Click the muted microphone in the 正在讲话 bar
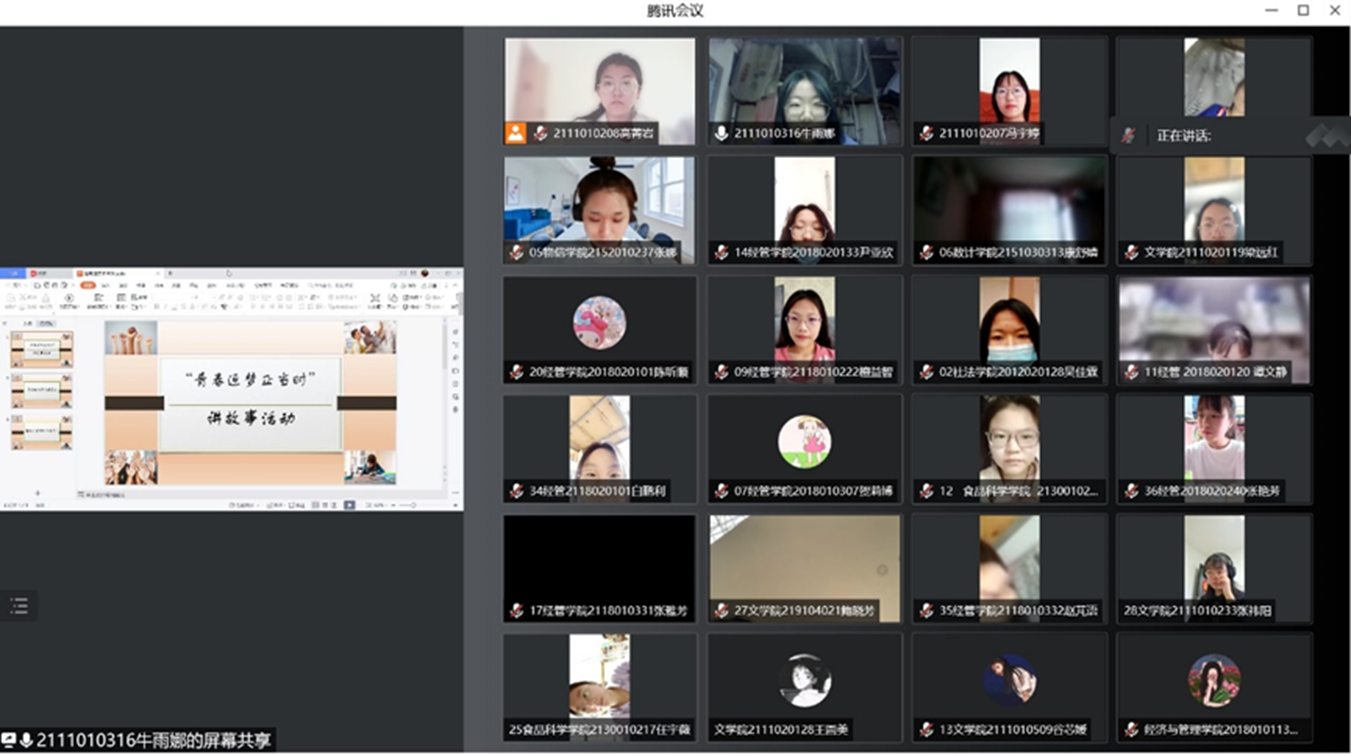Viewport: 1351px width, 754px height. (x=1129, y=136)
